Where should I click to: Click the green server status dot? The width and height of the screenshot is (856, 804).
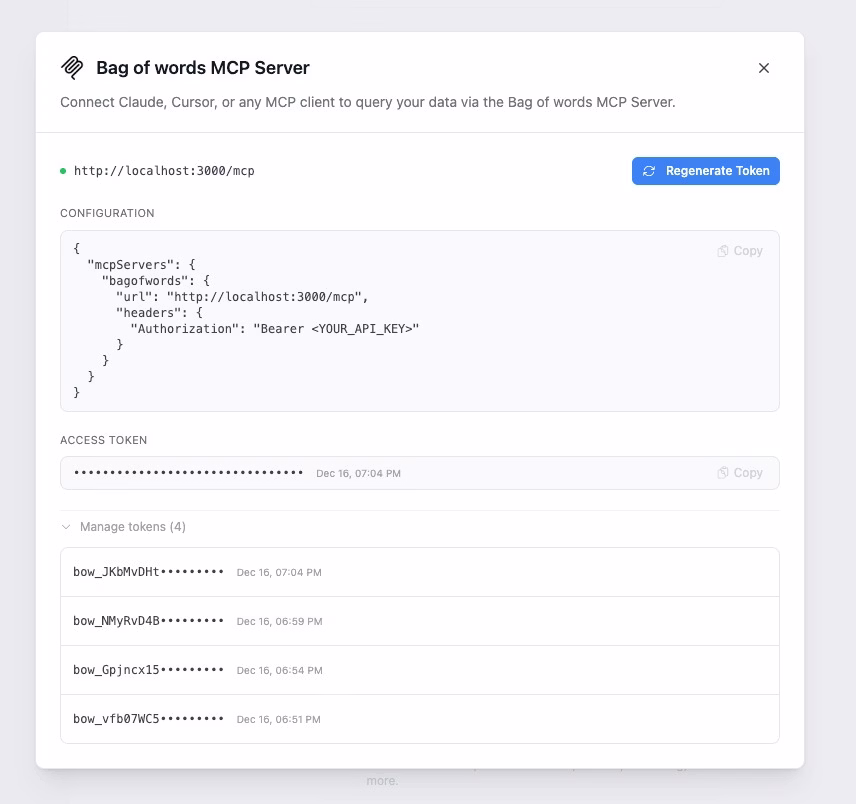point(63,171)
